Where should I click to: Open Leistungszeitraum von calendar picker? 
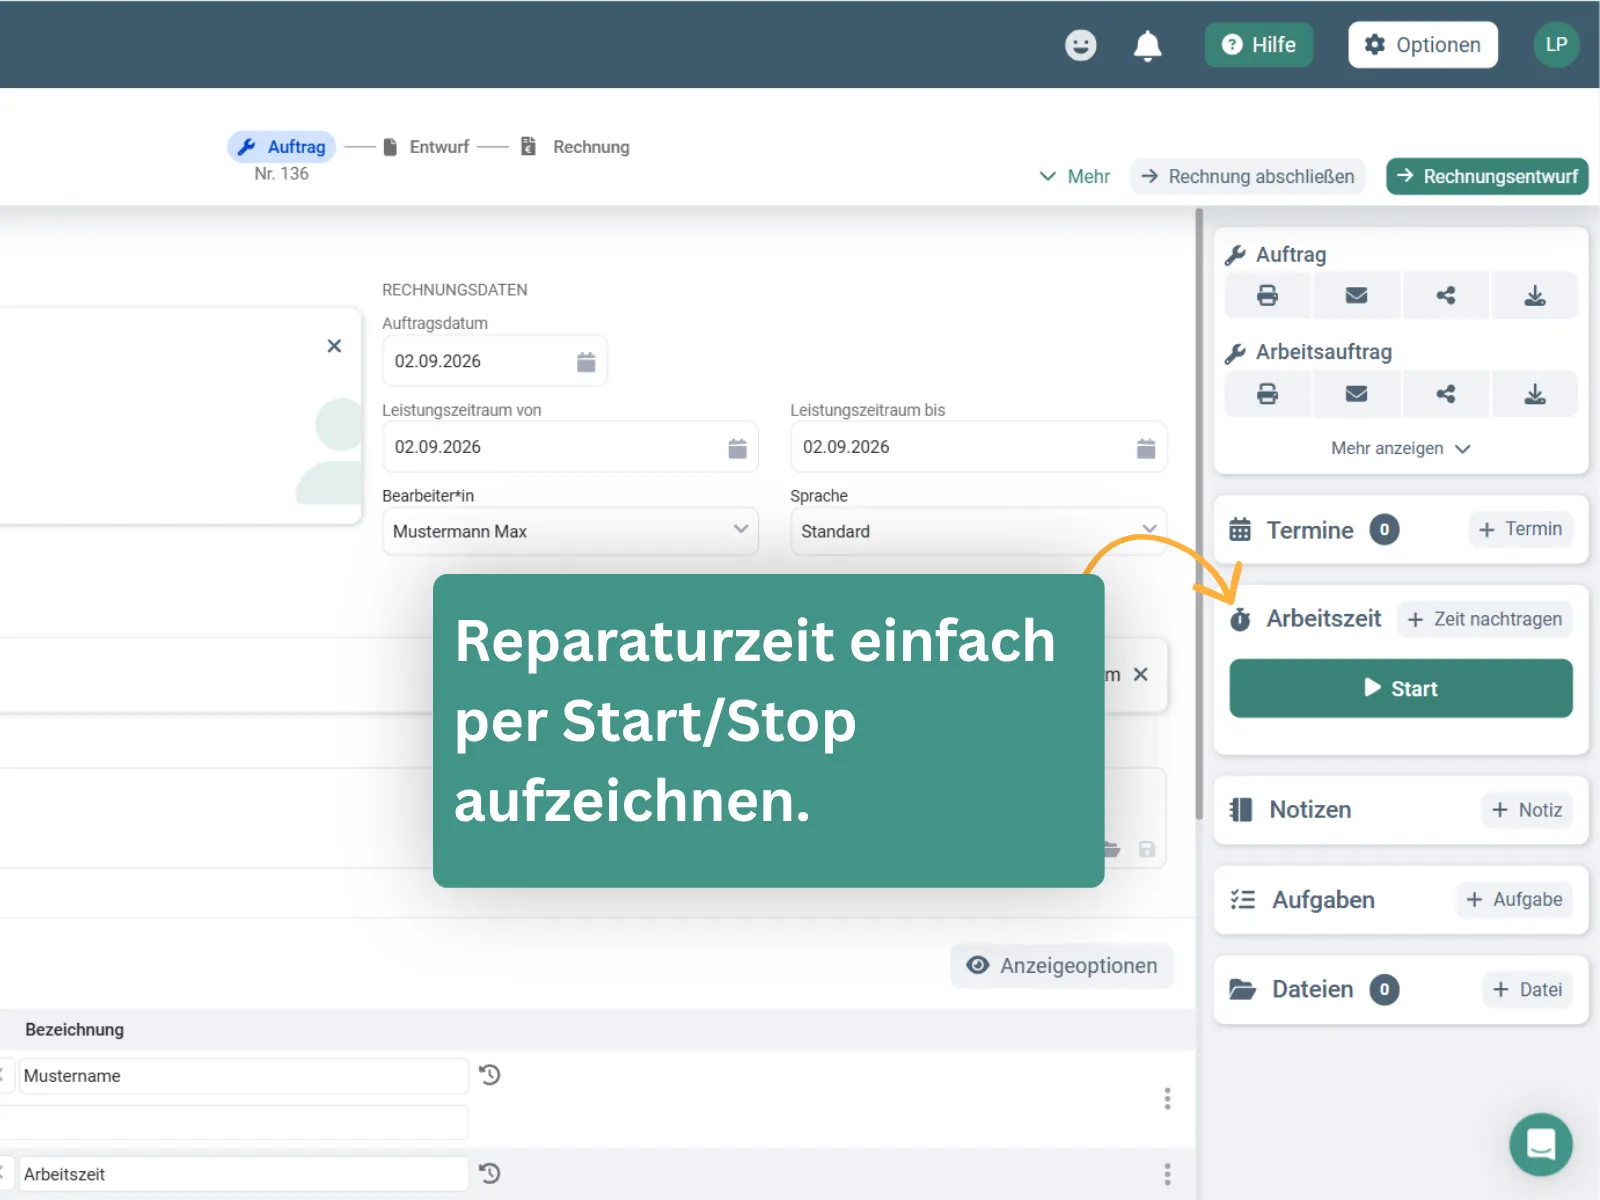(x=737, y=448)
